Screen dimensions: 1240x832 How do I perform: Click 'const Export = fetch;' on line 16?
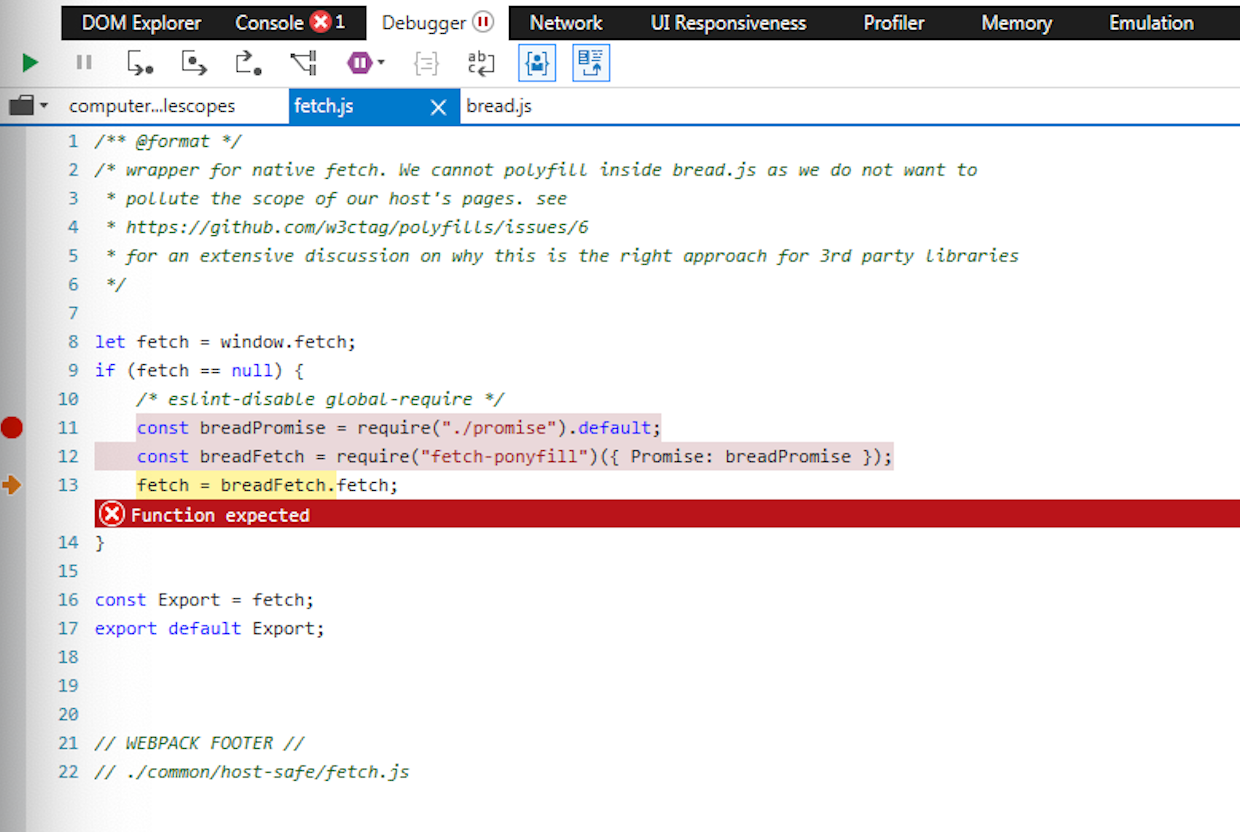pos(205,600)
